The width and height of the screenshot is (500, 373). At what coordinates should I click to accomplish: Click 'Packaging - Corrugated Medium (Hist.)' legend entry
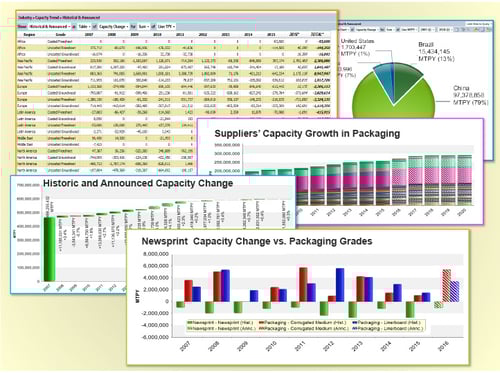303,323
